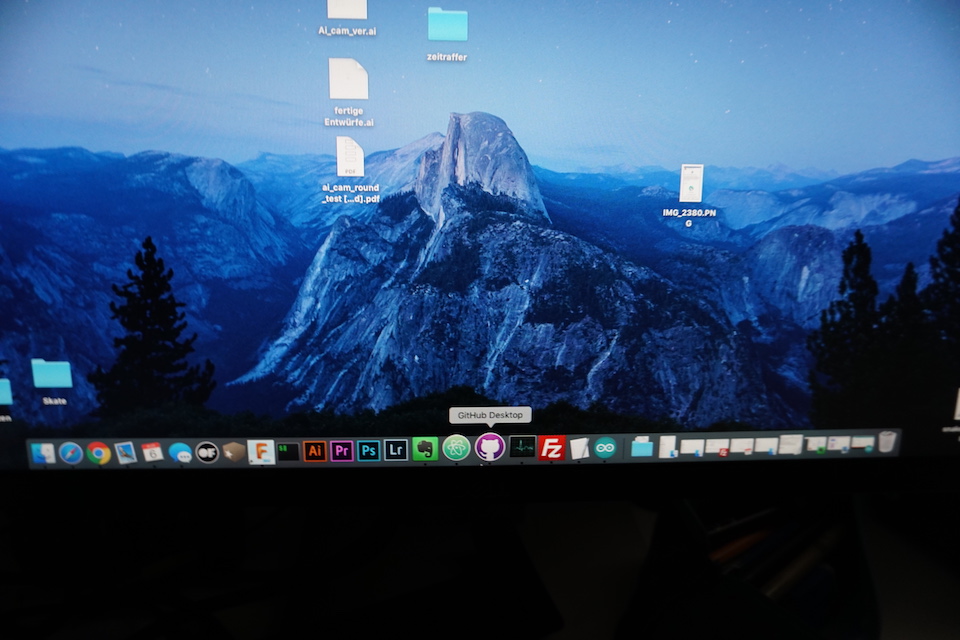Open Adobe Premiere Pro in the dock
The width and height of the screenshot is (960, 640).
pos(342,451)
